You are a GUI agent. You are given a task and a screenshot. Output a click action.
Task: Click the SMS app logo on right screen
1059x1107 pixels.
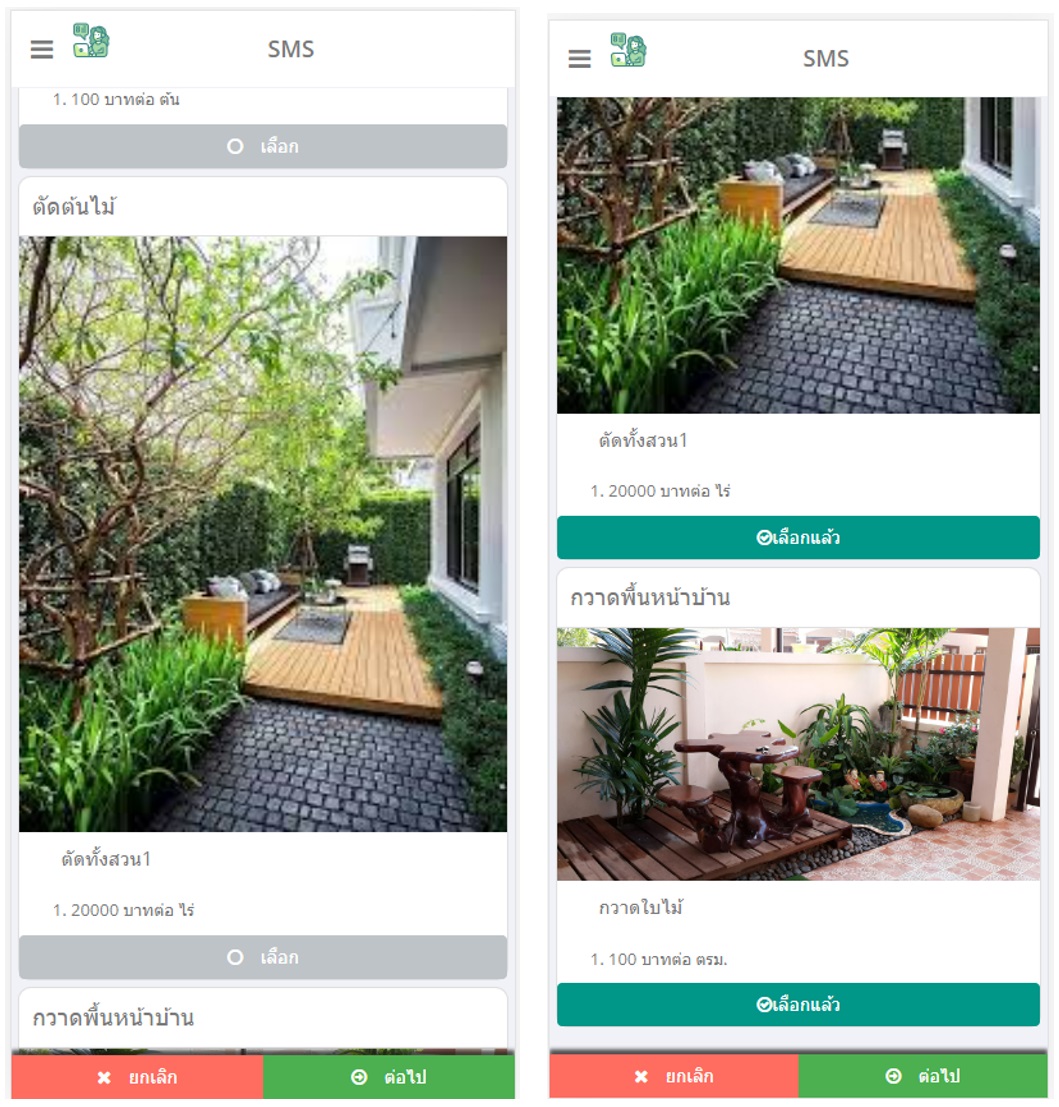[x=628, y=50]
